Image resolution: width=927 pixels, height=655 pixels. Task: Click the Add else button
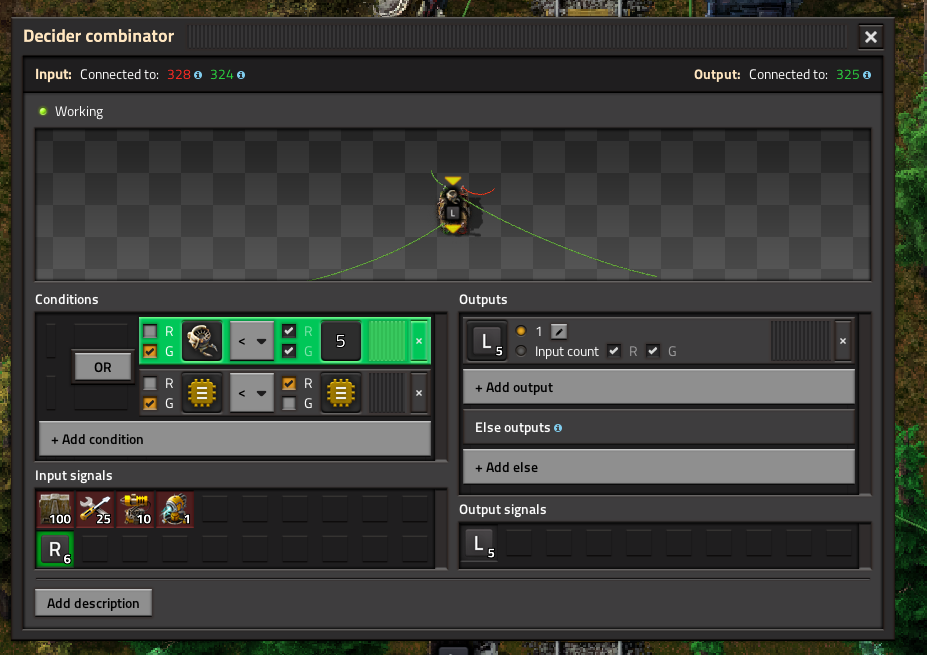tap(659, 468)
